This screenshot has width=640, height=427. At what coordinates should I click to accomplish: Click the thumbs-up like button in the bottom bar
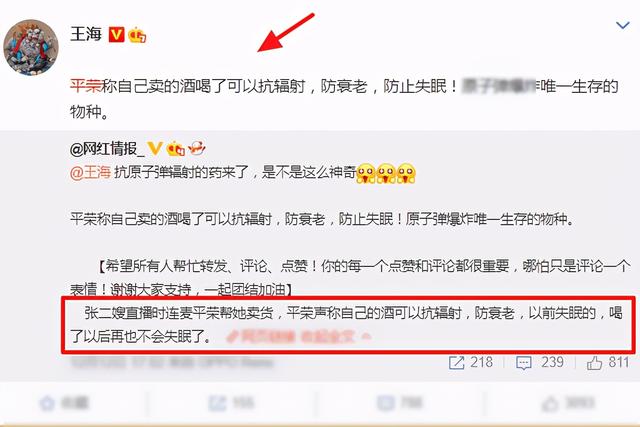[568, 403]
